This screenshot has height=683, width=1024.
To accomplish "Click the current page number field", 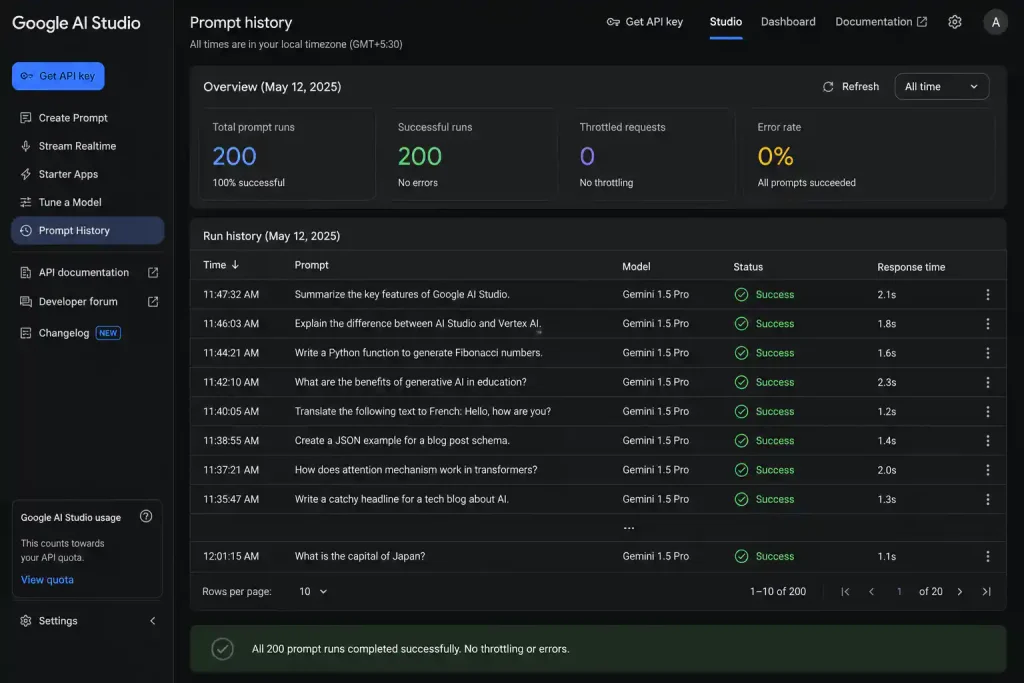I will point(899,592).
